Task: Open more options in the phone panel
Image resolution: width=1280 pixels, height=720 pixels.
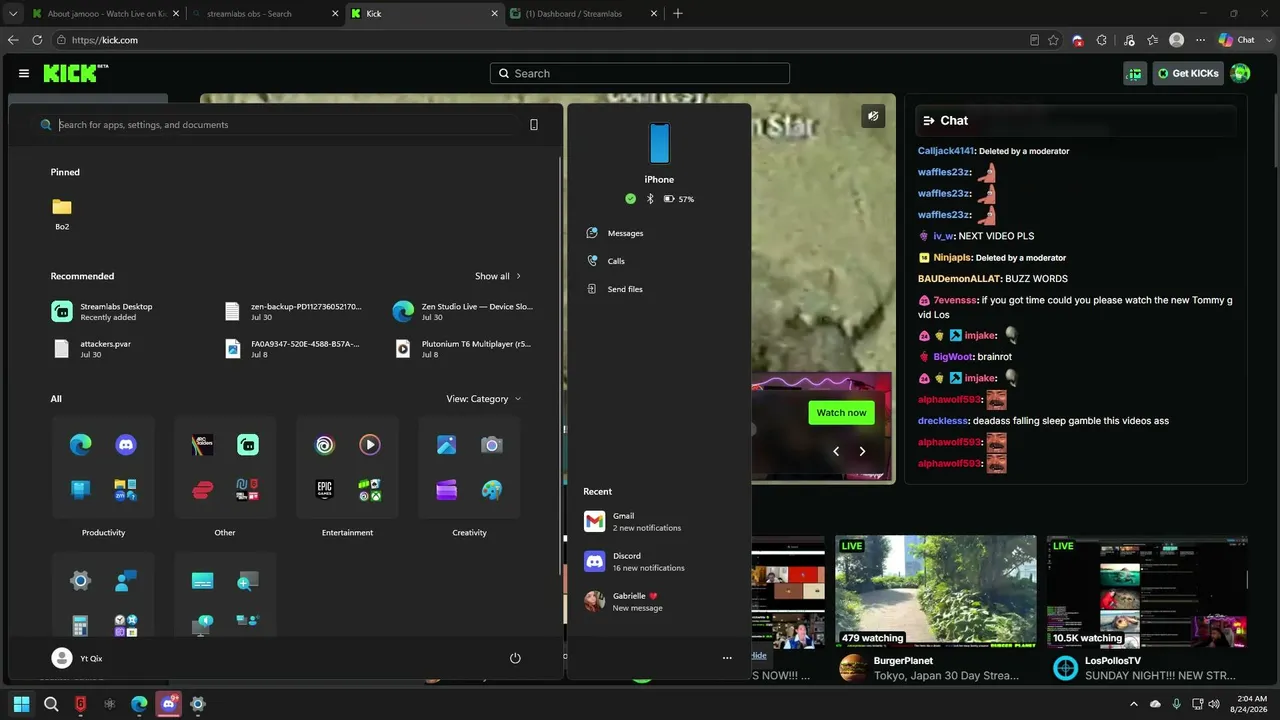Action: 727,658
